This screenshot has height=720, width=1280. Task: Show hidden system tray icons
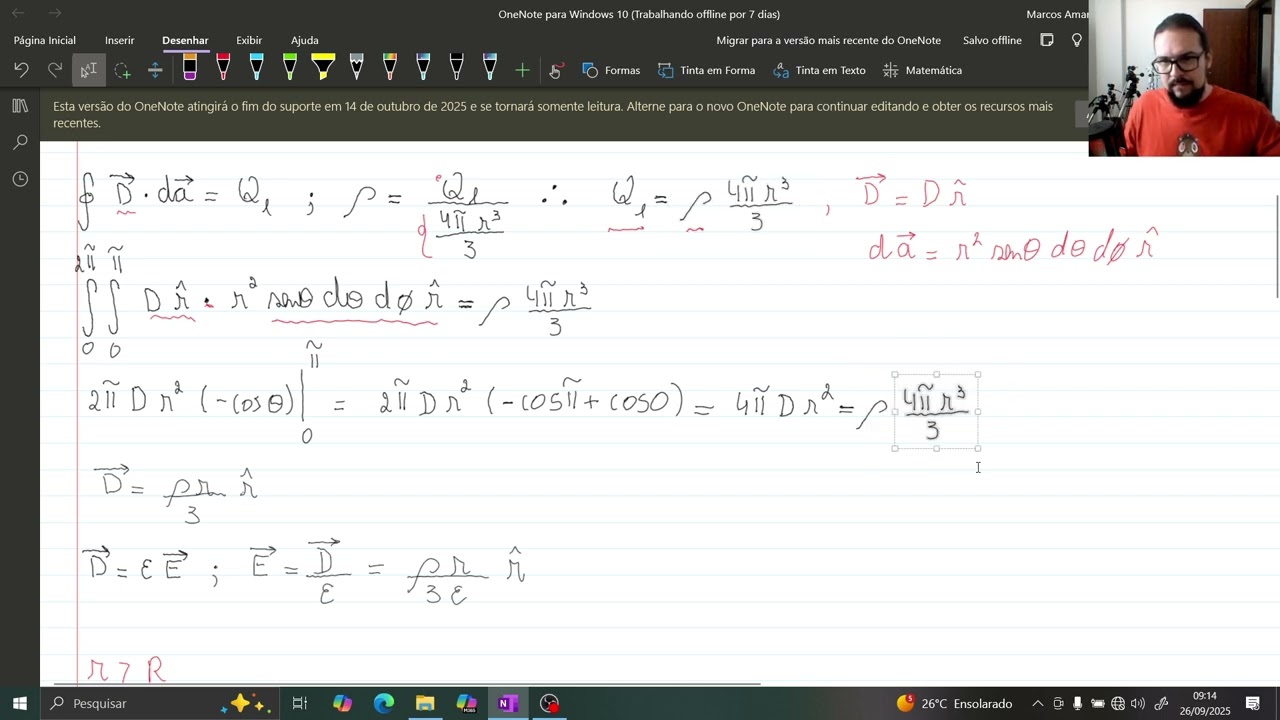1037,703
